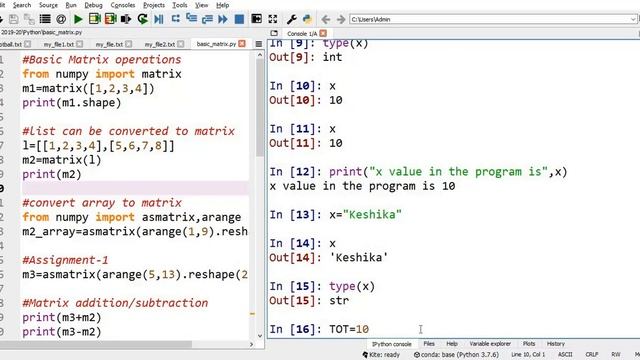Click the Step over debug icon

(176, 19)
